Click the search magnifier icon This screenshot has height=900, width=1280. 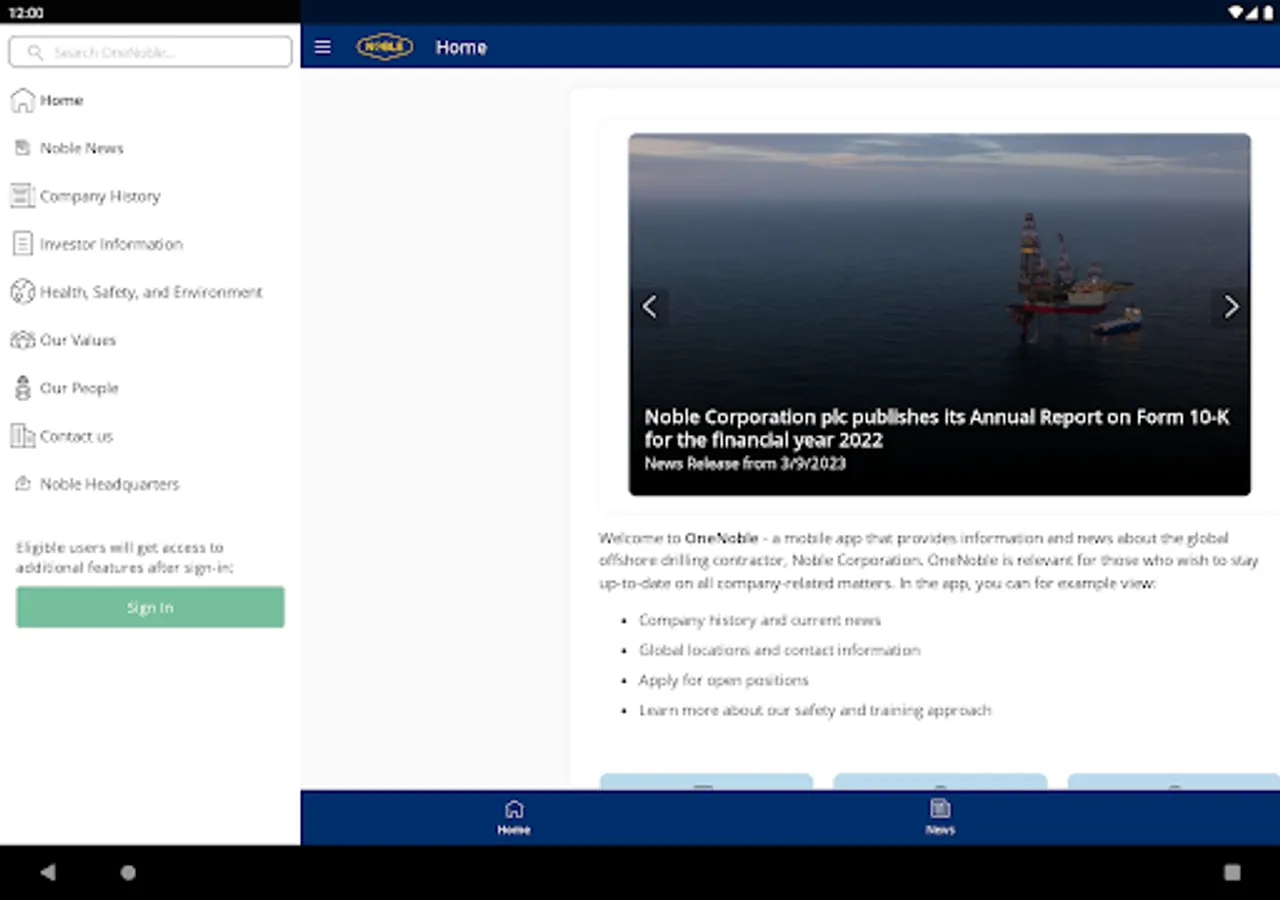36,52
